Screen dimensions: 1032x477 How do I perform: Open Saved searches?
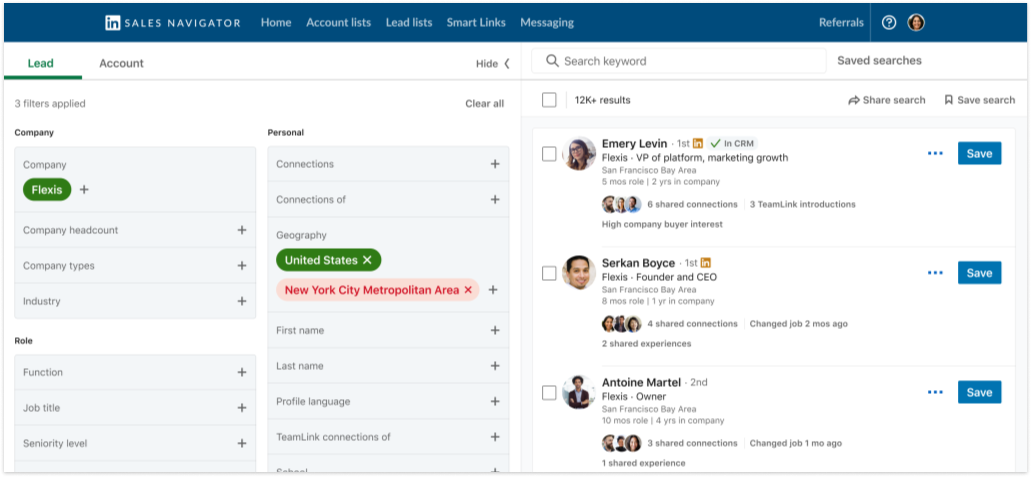[x=879, y=61]
